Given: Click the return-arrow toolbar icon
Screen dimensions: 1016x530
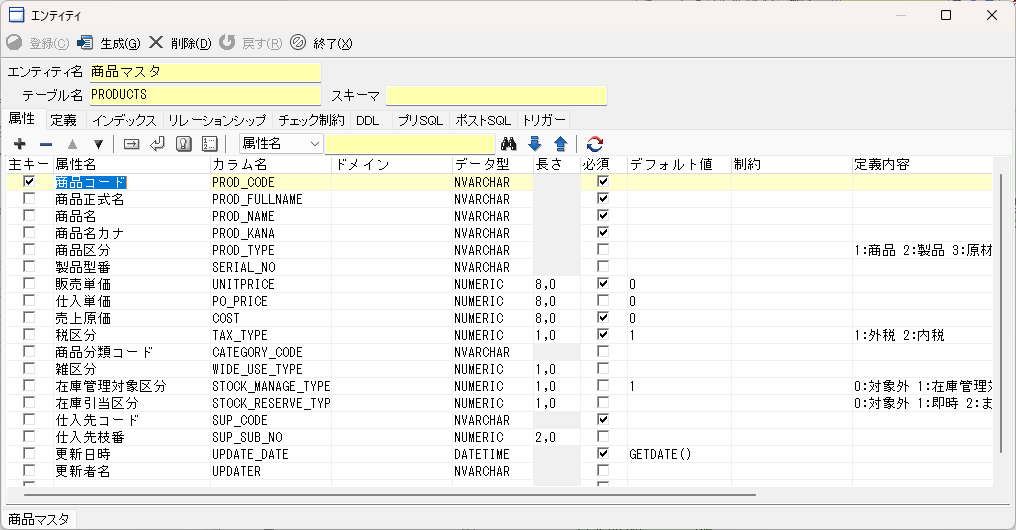Looking at the screenshot, I should tap(157, 144).
